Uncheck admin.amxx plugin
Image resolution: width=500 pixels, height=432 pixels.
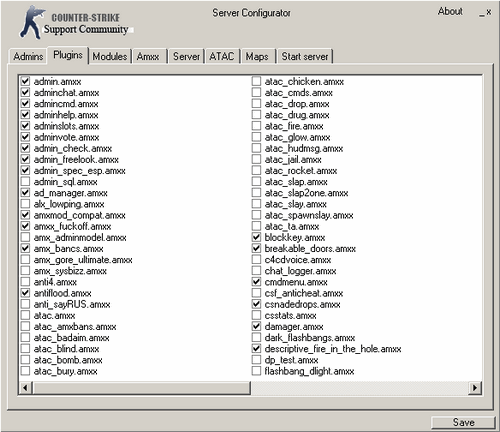coord(25,81)
